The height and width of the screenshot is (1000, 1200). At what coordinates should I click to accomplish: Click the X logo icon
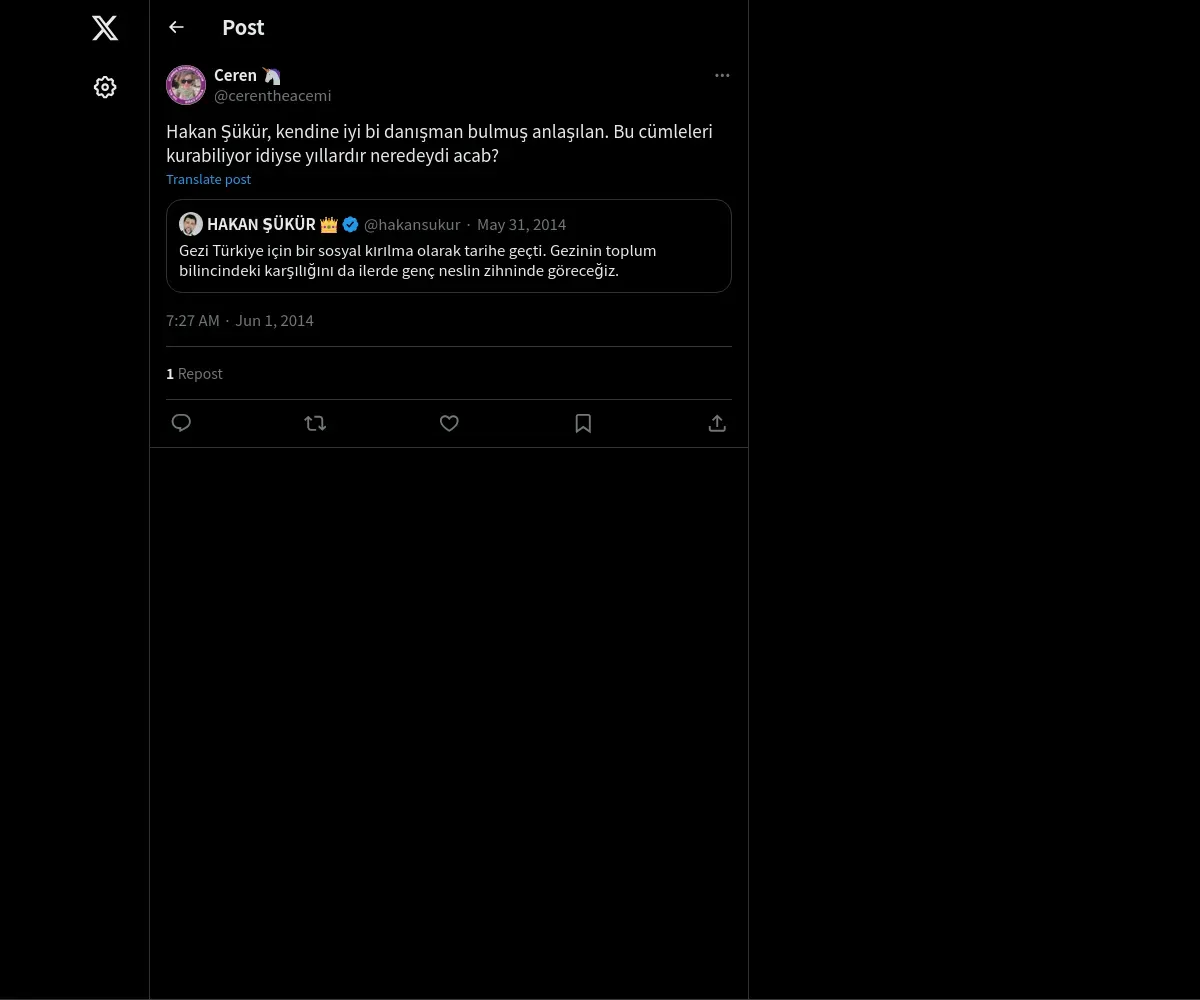coord(105,28)
